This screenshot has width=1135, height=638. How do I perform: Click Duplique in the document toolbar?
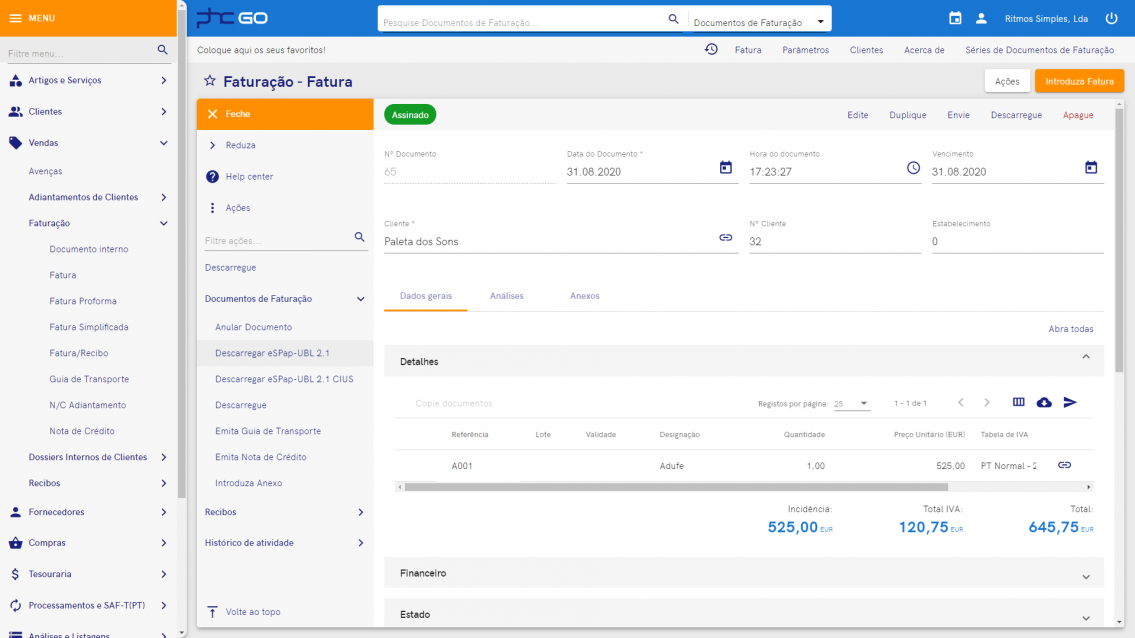[908, 115]
